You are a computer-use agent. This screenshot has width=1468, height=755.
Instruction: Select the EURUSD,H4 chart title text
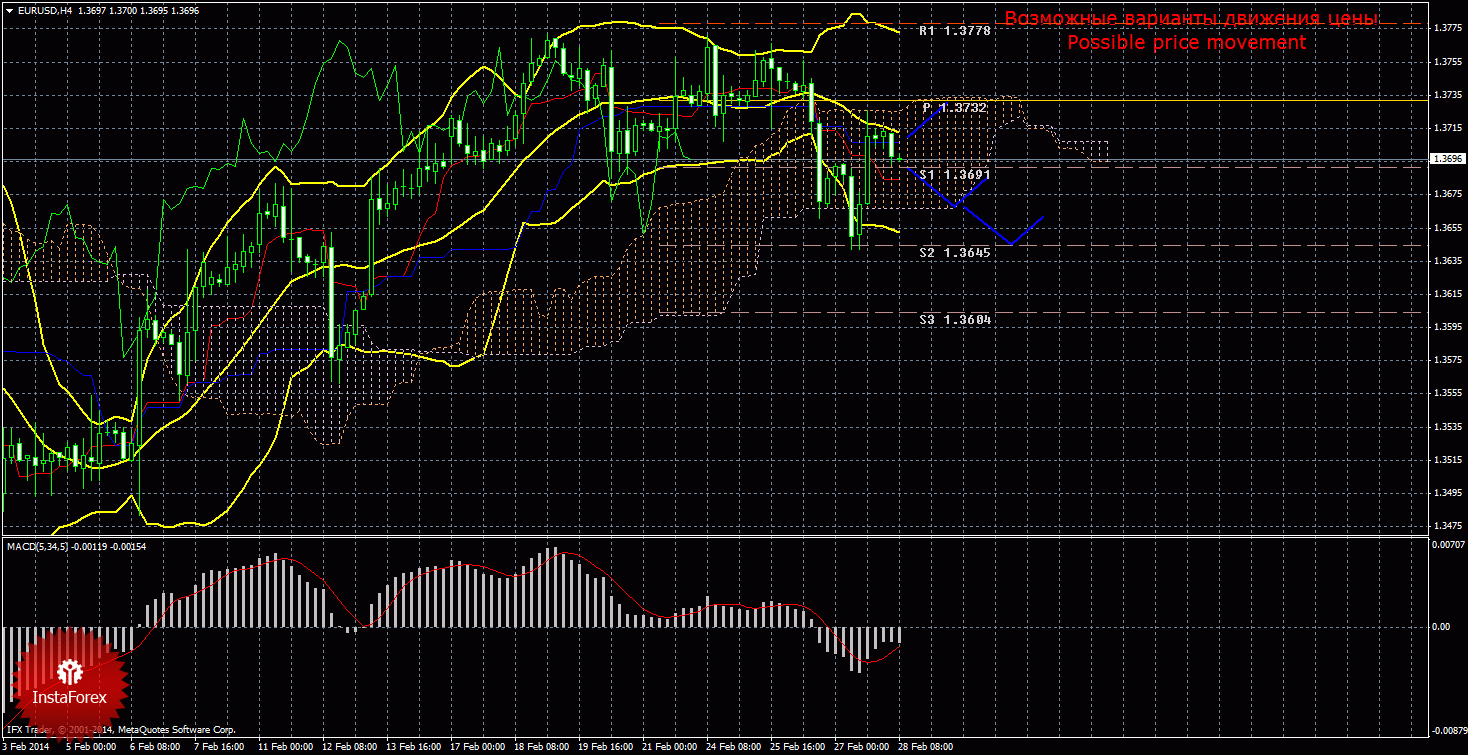point(44,10)
